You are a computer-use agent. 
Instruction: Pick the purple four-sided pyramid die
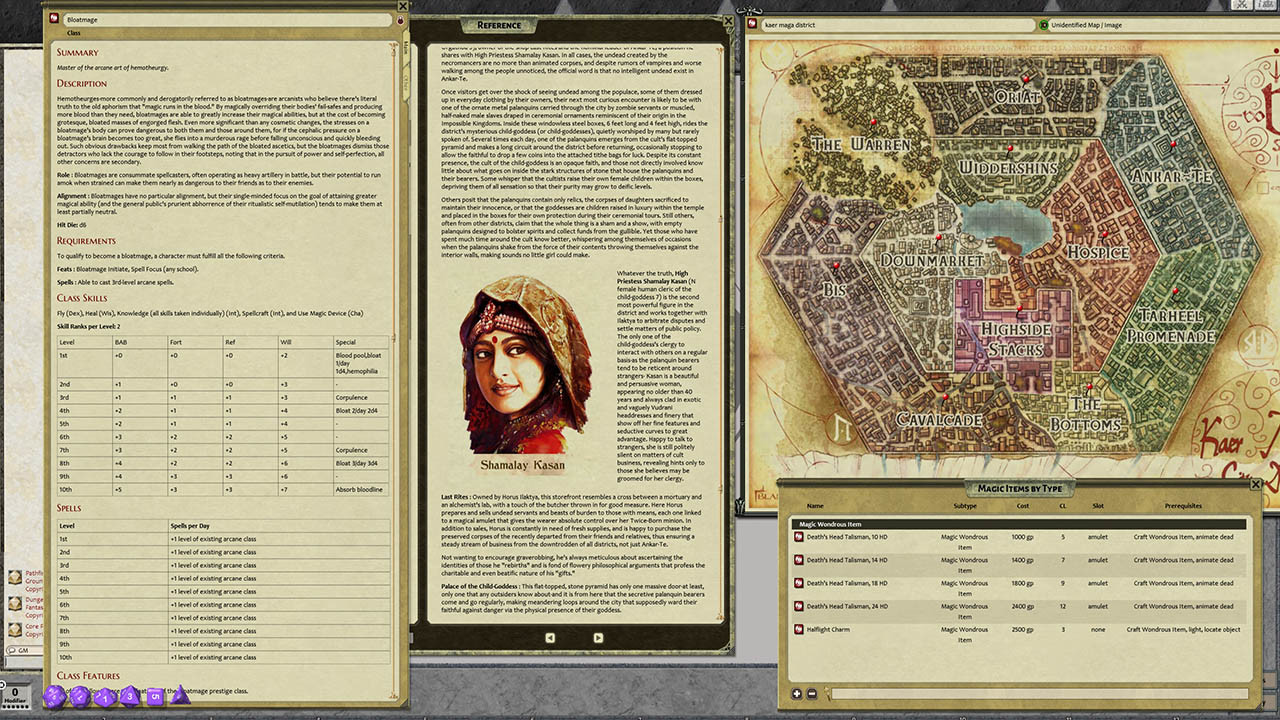pyautogui.click(x=181, y=694)
